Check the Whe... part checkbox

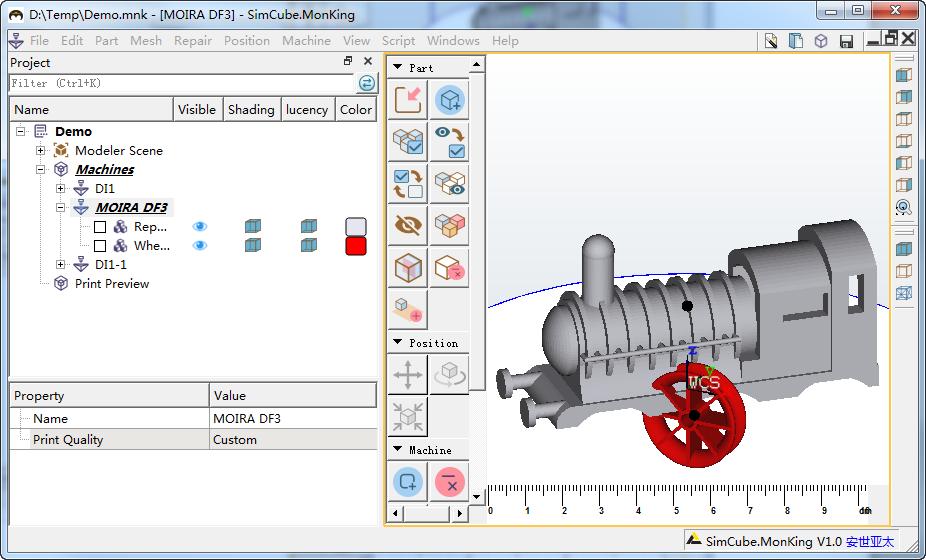(100, 246)
